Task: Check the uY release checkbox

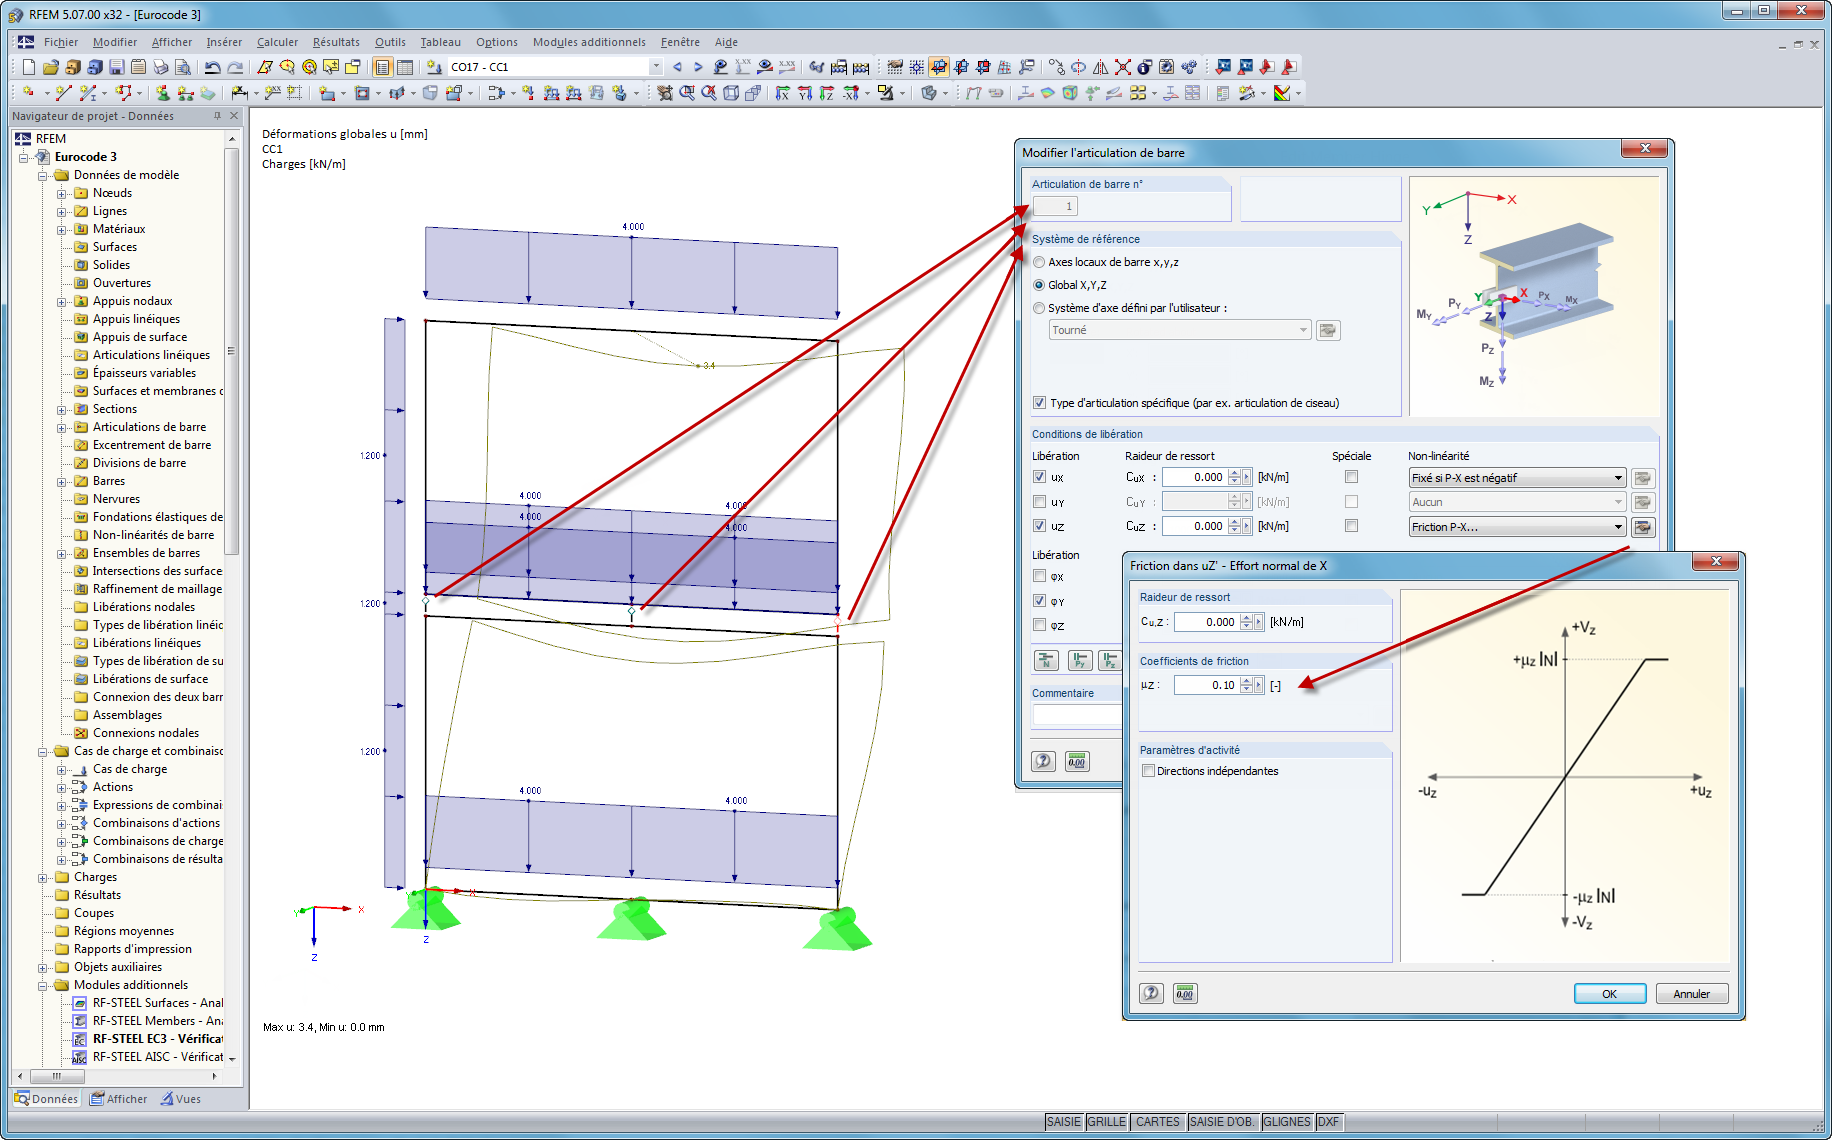Action: coord(1040,502)
